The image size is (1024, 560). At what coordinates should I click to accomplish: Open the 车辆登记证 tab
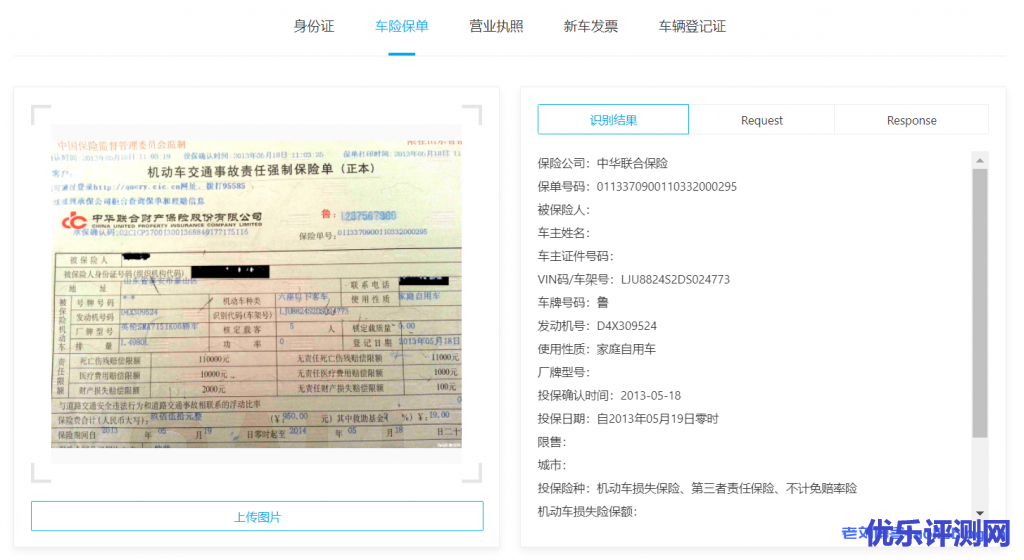(x=692, y=26)
